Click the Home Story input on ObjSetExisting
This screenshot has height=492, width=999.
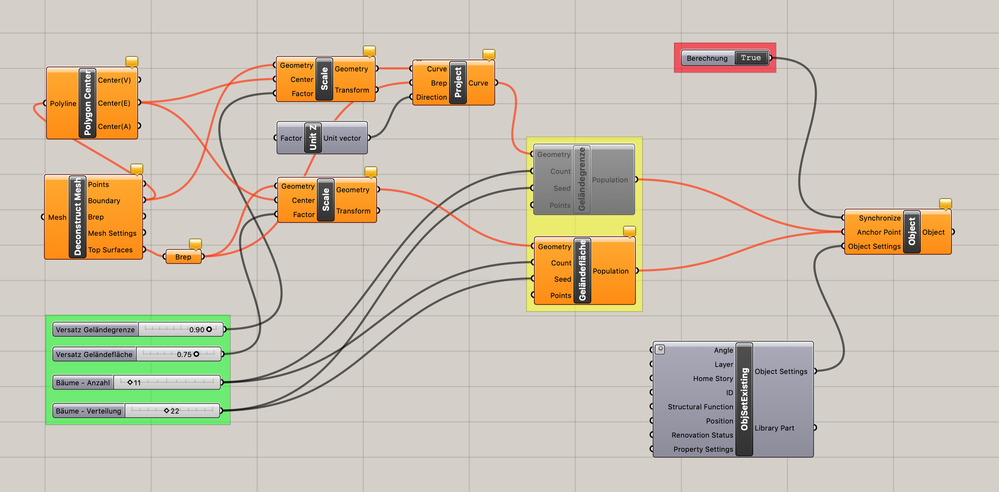coord(713,378)
